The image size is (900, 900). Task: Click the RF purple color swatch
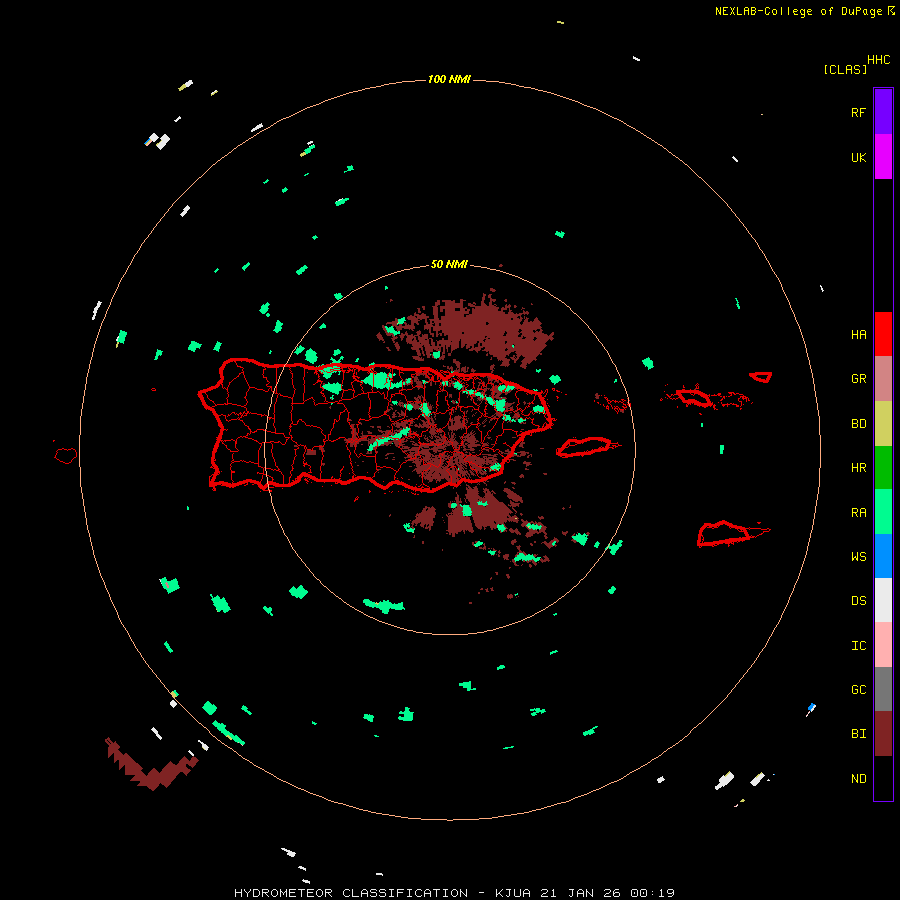pos(883,112)
